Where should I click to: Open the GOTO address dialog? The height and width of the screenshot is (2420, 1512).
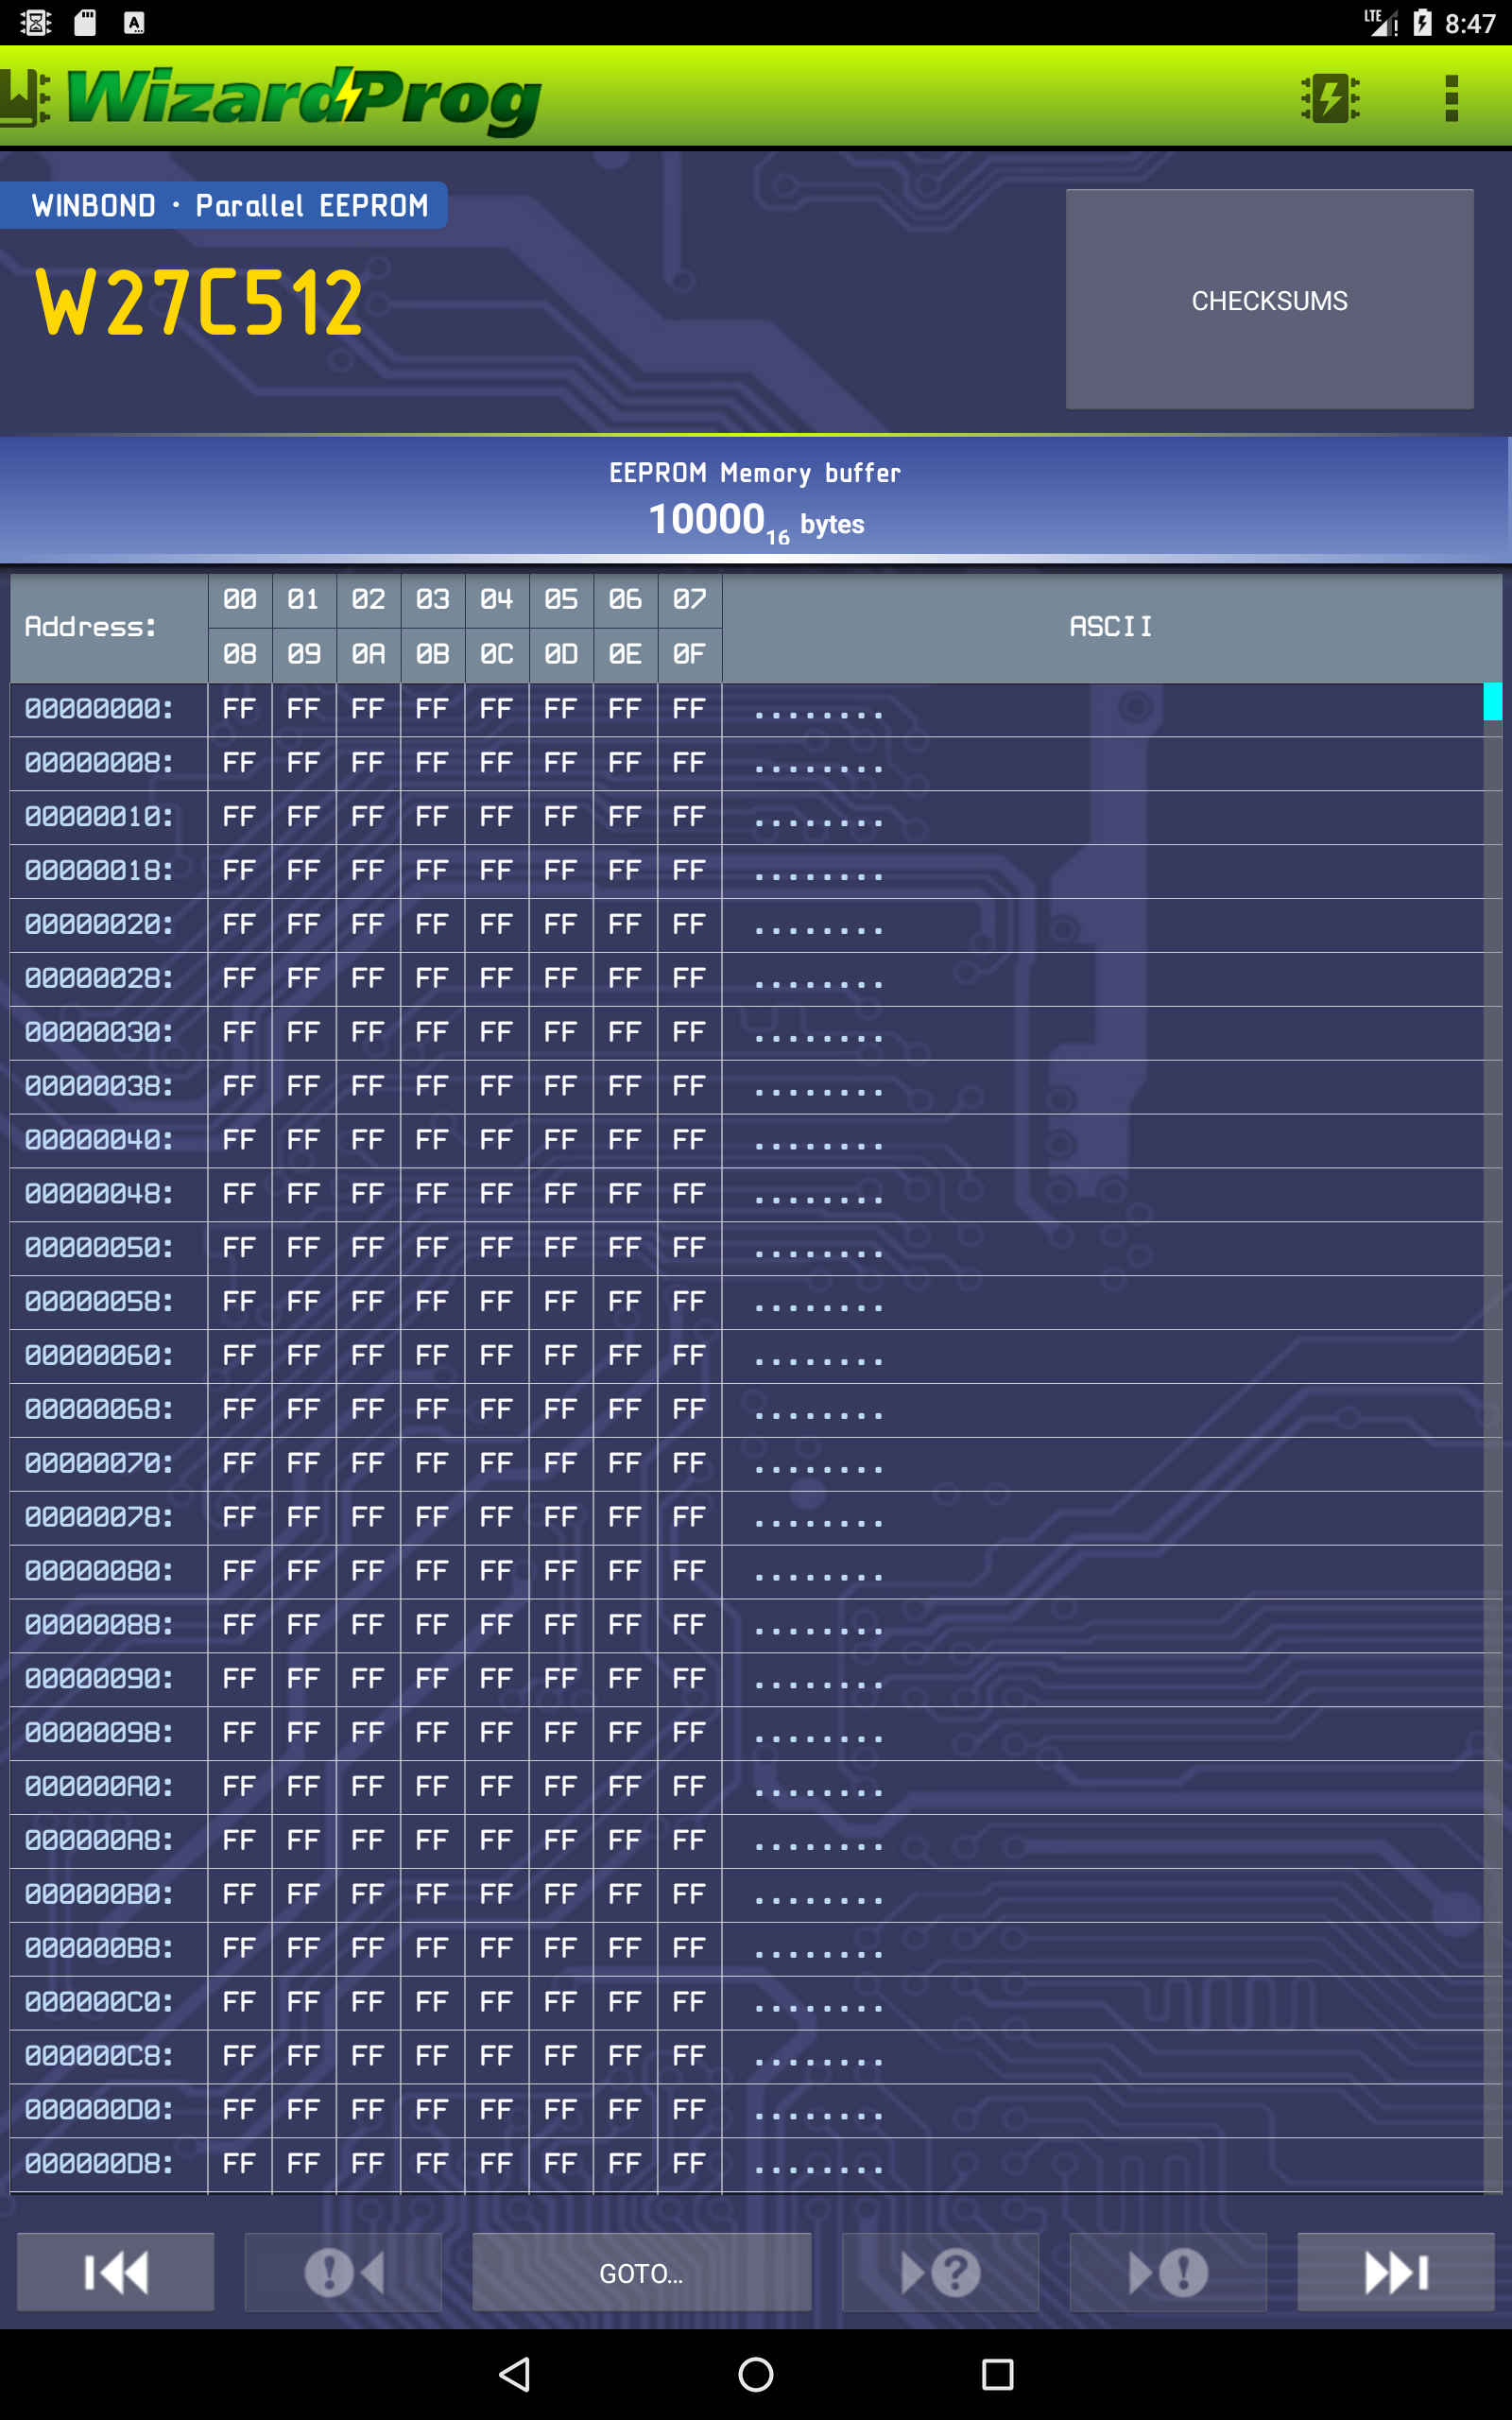pos(642,2272)
